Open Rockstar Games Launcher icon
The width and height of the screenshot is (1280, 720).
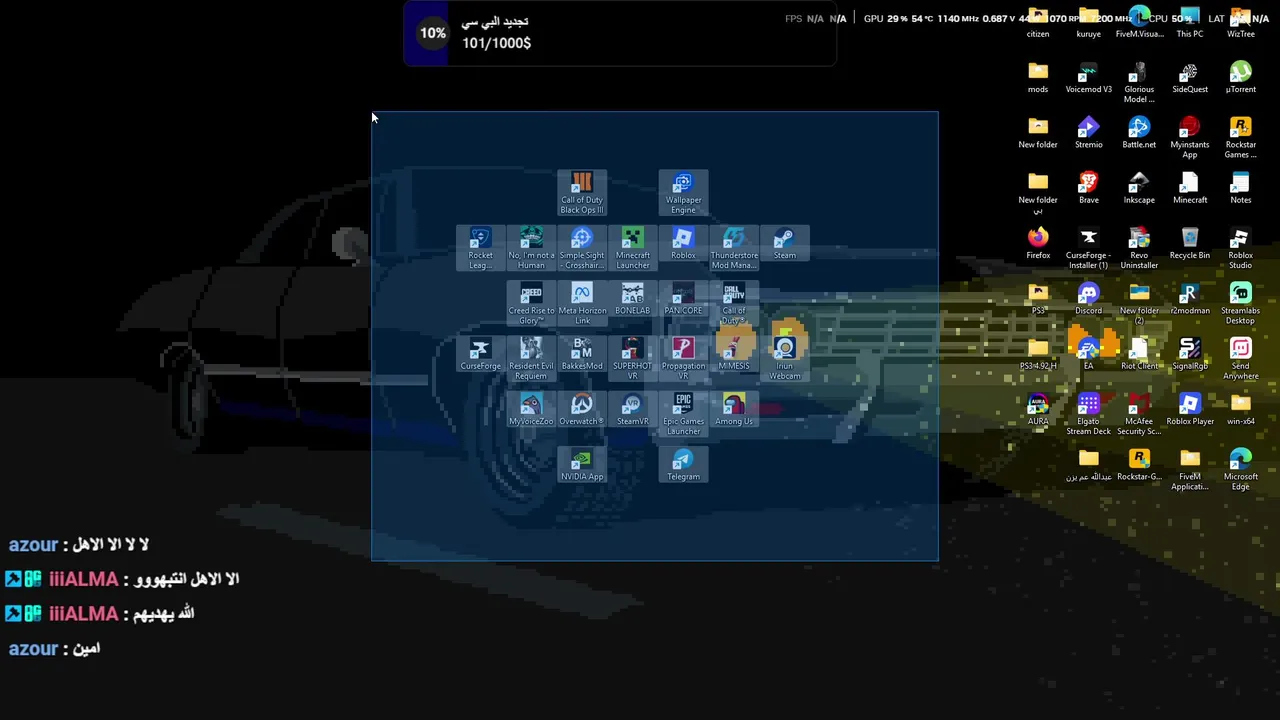pyautogui.click(x=1240, y=137)
